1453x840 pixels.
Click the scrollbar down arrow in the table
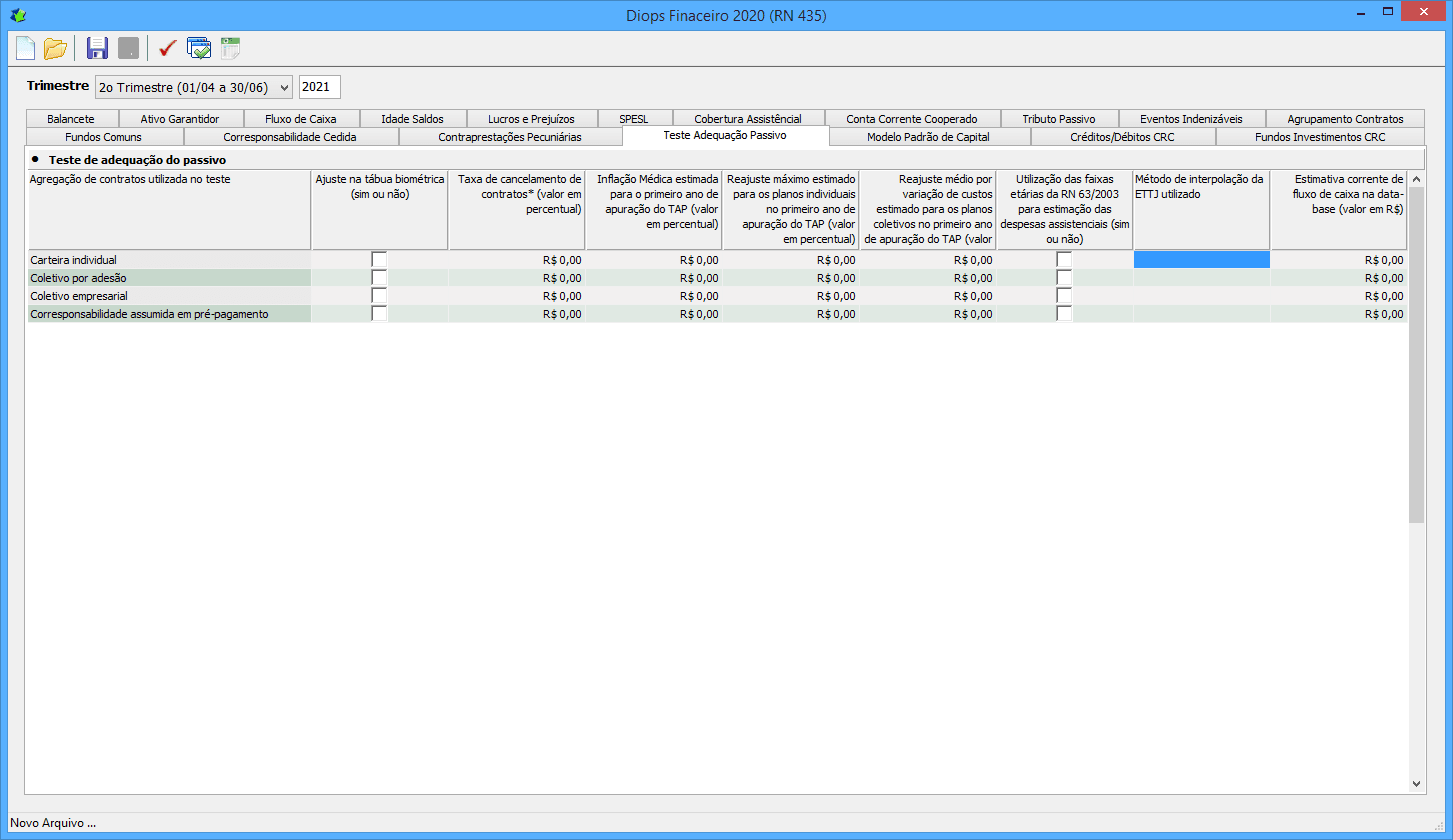click(x=1416, y=784)
